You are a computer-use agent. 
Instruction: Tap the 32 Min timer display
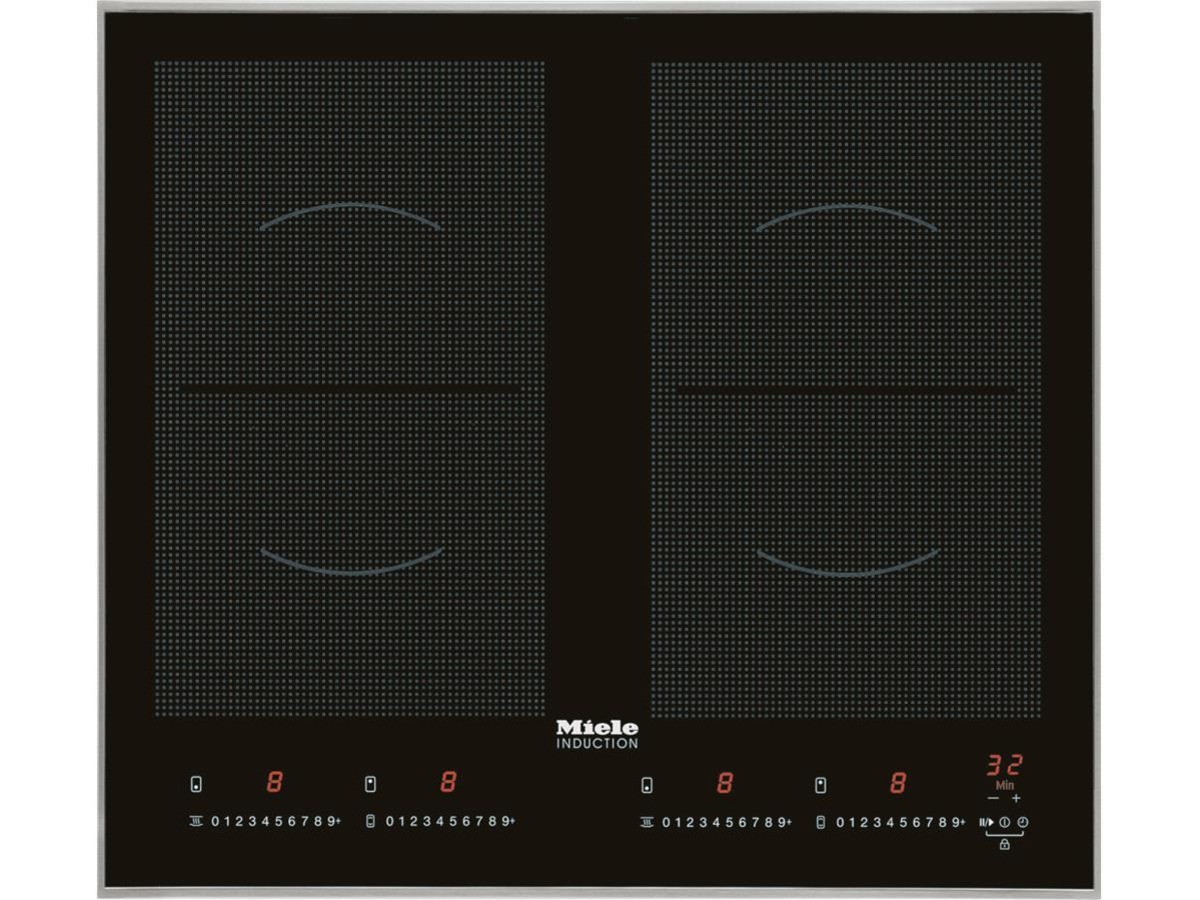[1004, 767]
